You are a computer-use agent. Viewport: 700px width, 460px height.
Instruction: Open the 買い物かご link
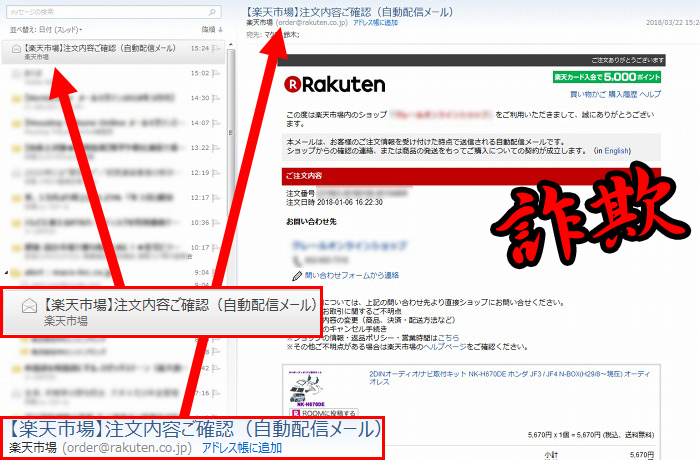pos(588,94)
